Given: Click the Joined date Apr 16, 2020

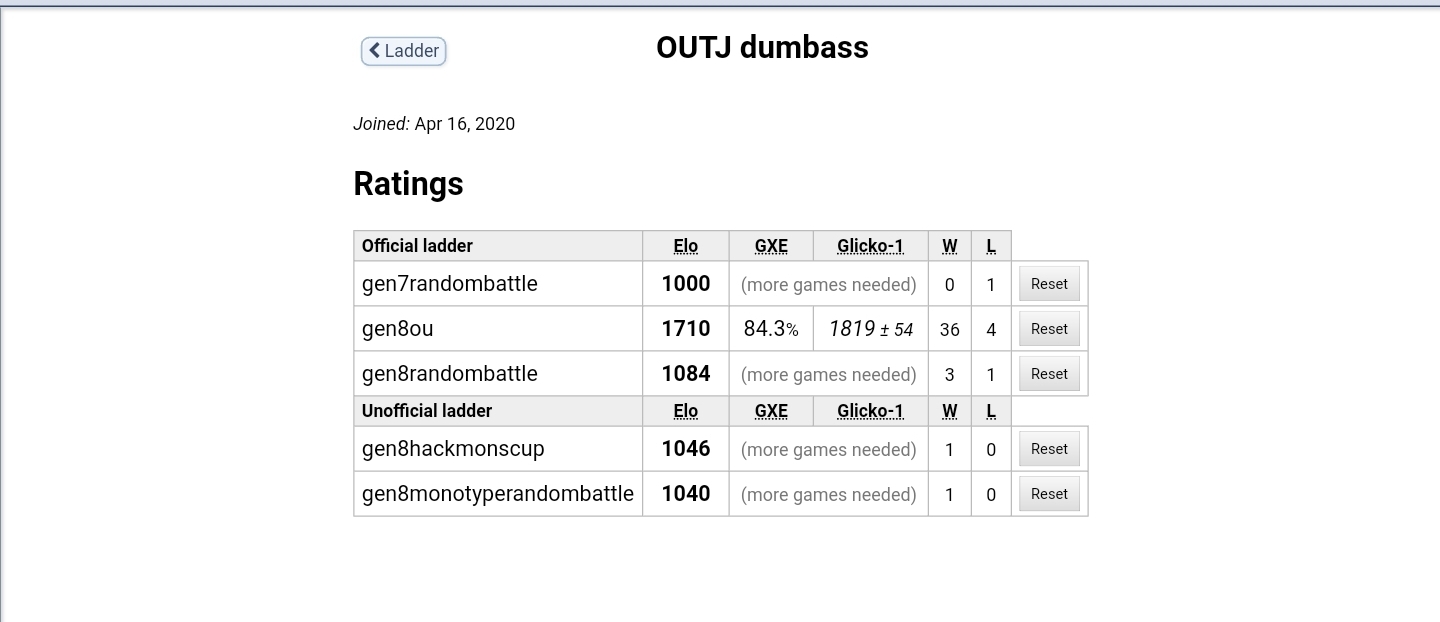Looking at the screenshot, I should 465,124.
